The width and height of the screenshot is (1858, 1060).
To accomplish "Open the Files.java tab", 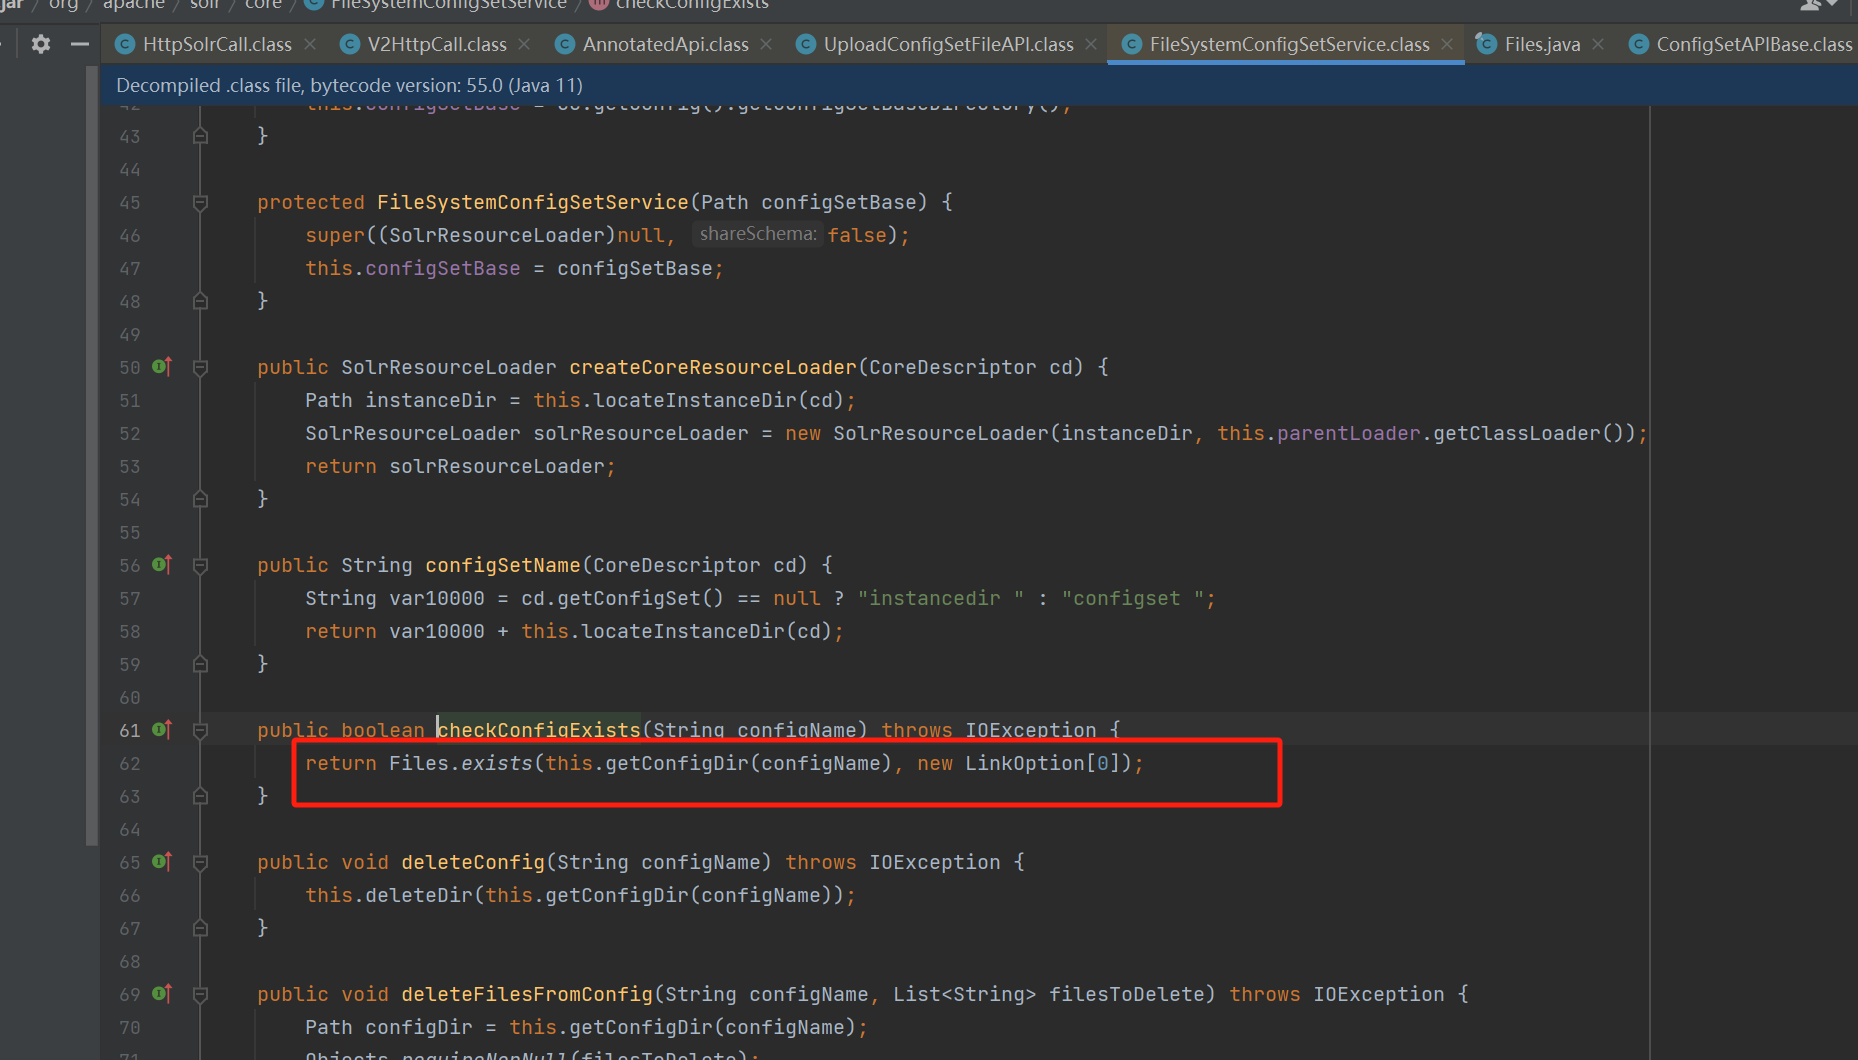I will tap(1543, 44).
